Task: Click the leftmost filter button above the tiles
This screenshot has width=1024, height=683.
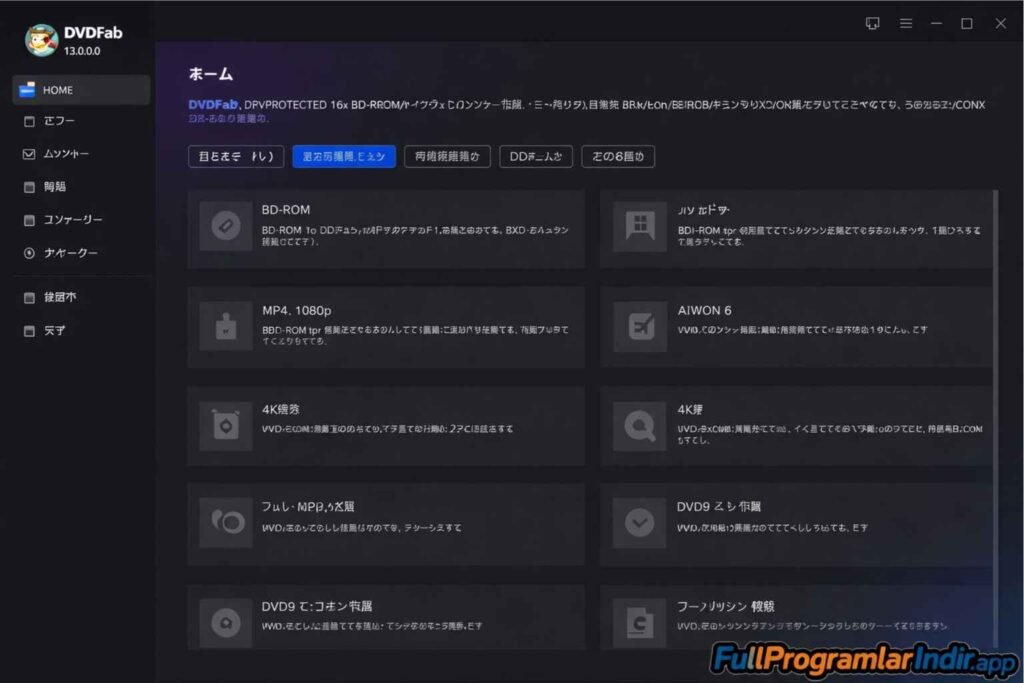Action: pyautogui.click(x=236, y=156)
